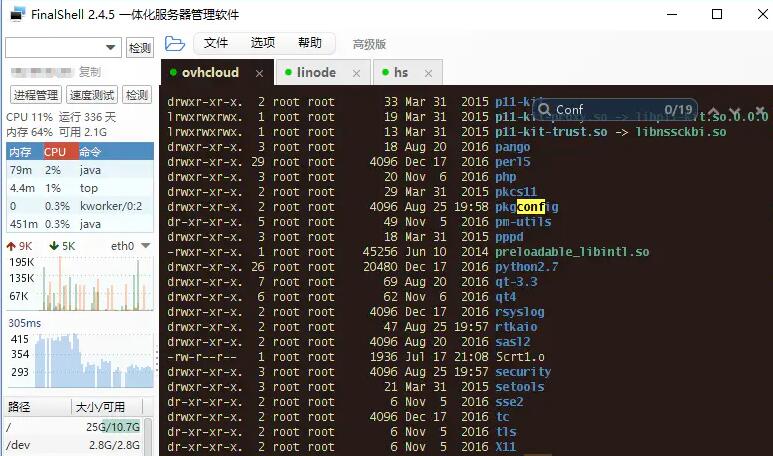The width and height of the screenshot is (773, 456).
Task: Click the 复制 link beside blurred IP
Action: [90, 72]
